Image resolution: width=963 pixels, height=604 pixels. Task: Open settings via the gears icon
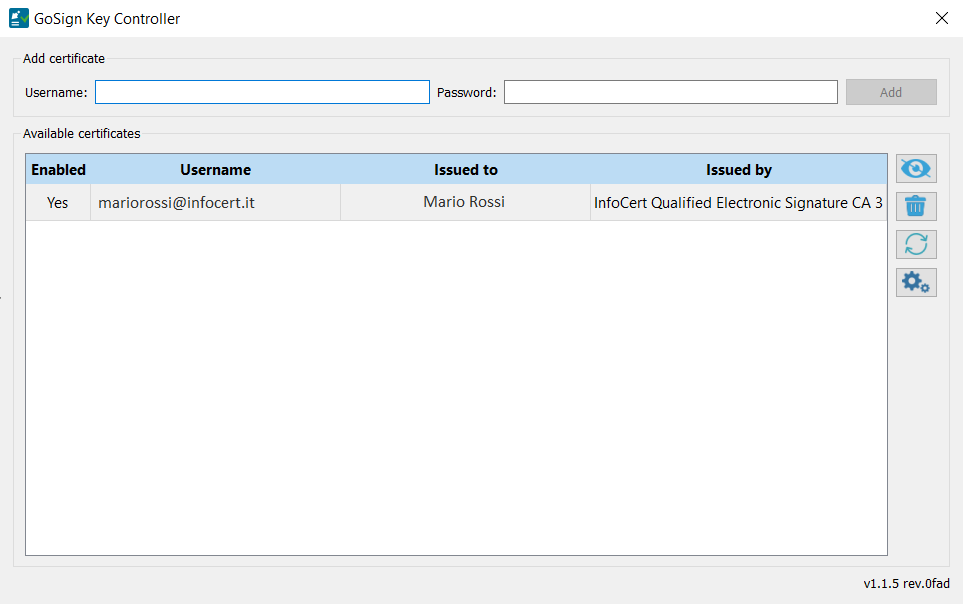click(916, 282)
